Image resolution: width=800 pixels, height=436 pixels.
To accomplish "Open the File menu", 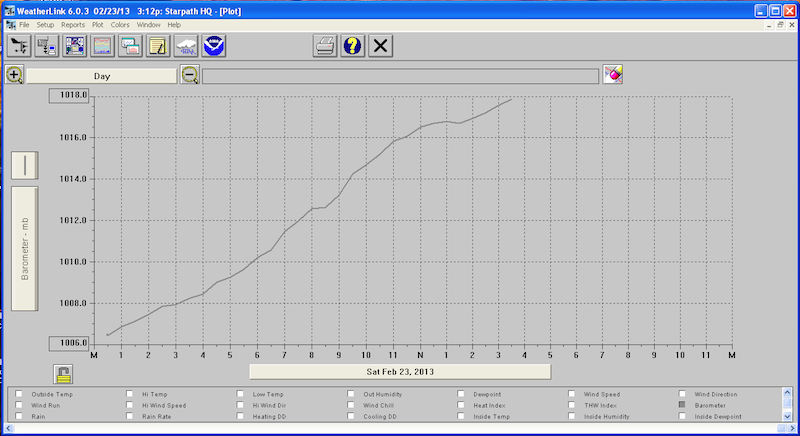I will (x=24, y=25).
